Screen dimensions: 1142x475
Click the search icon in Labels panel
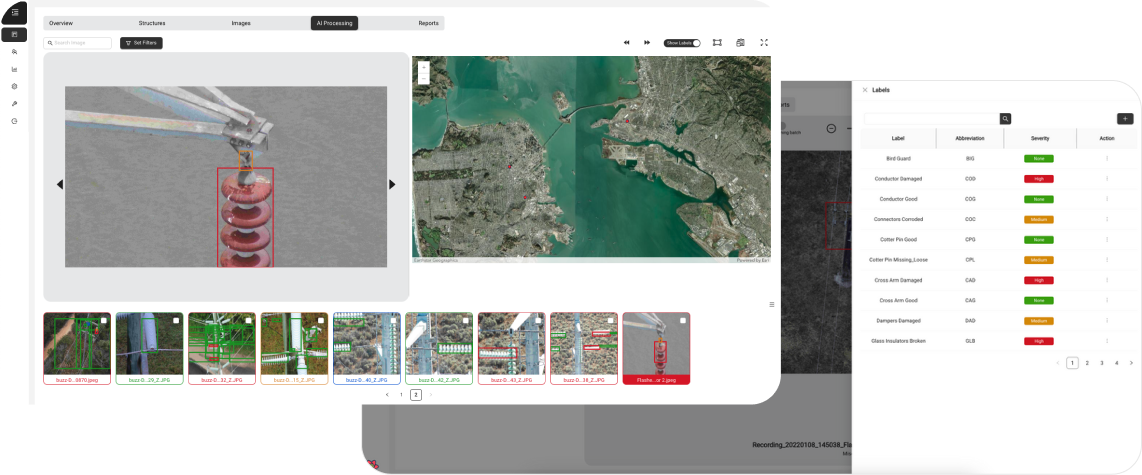tap(1006, 118)
